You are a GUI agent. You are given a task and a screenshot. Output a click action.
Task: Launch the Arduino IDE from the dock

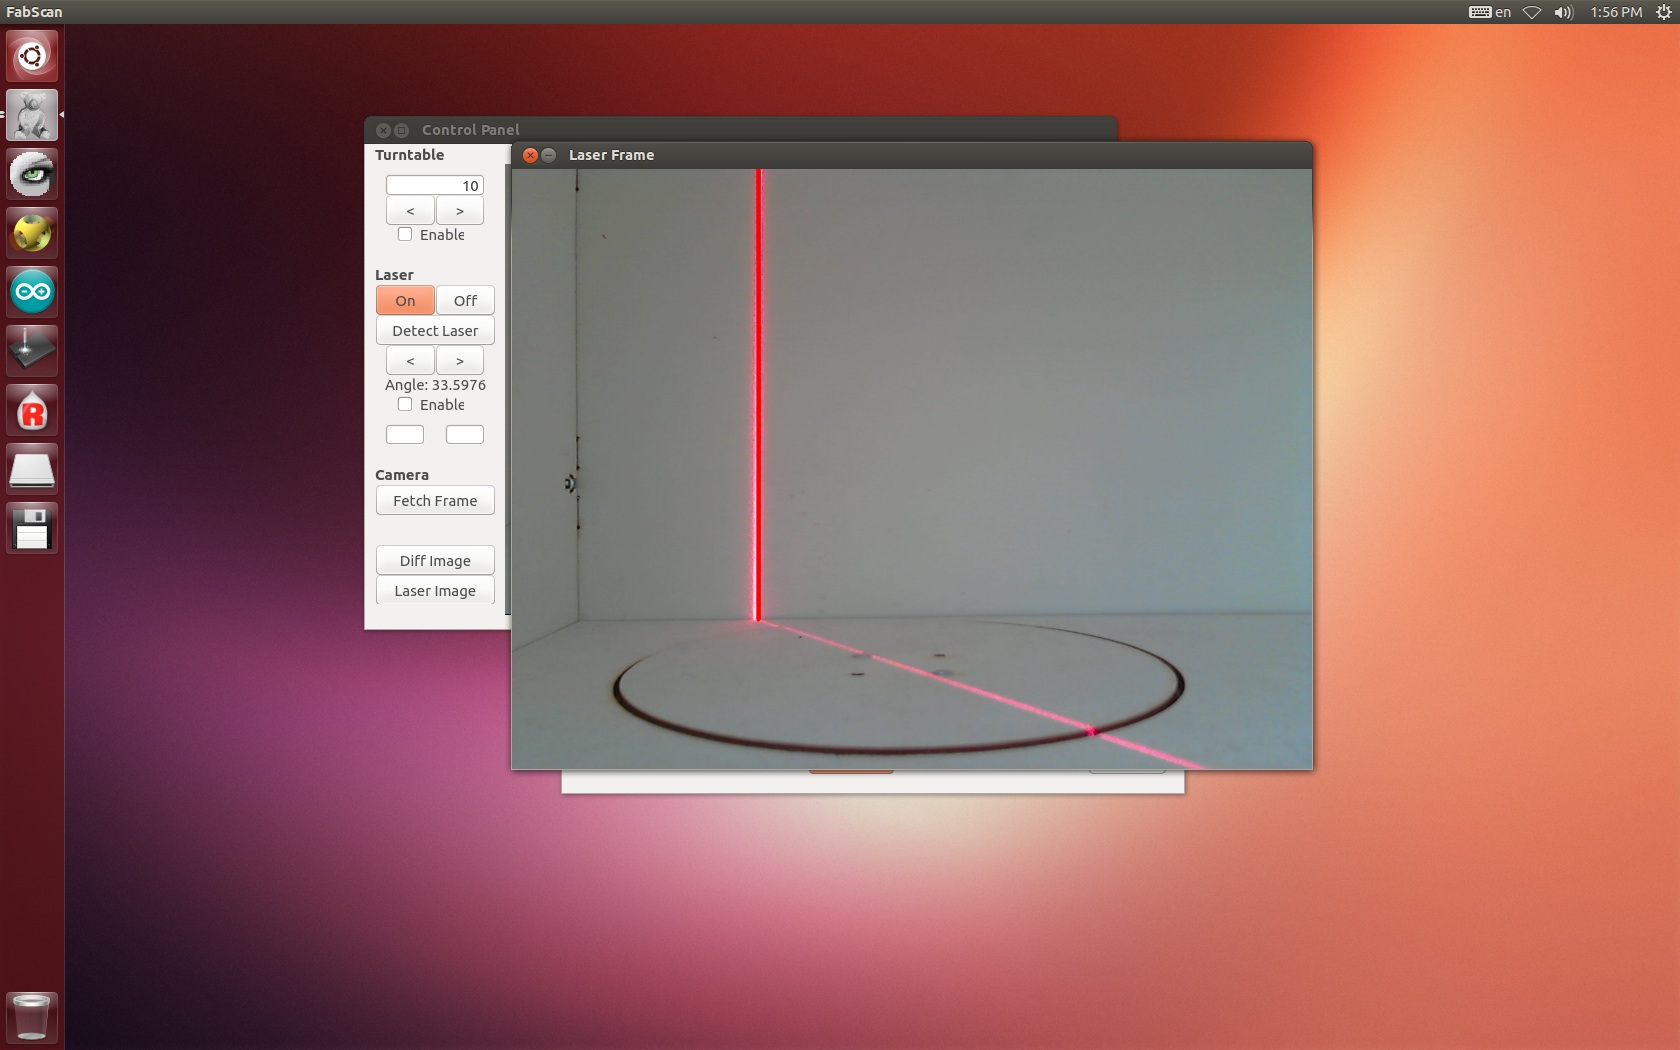(x=32, y=292)
